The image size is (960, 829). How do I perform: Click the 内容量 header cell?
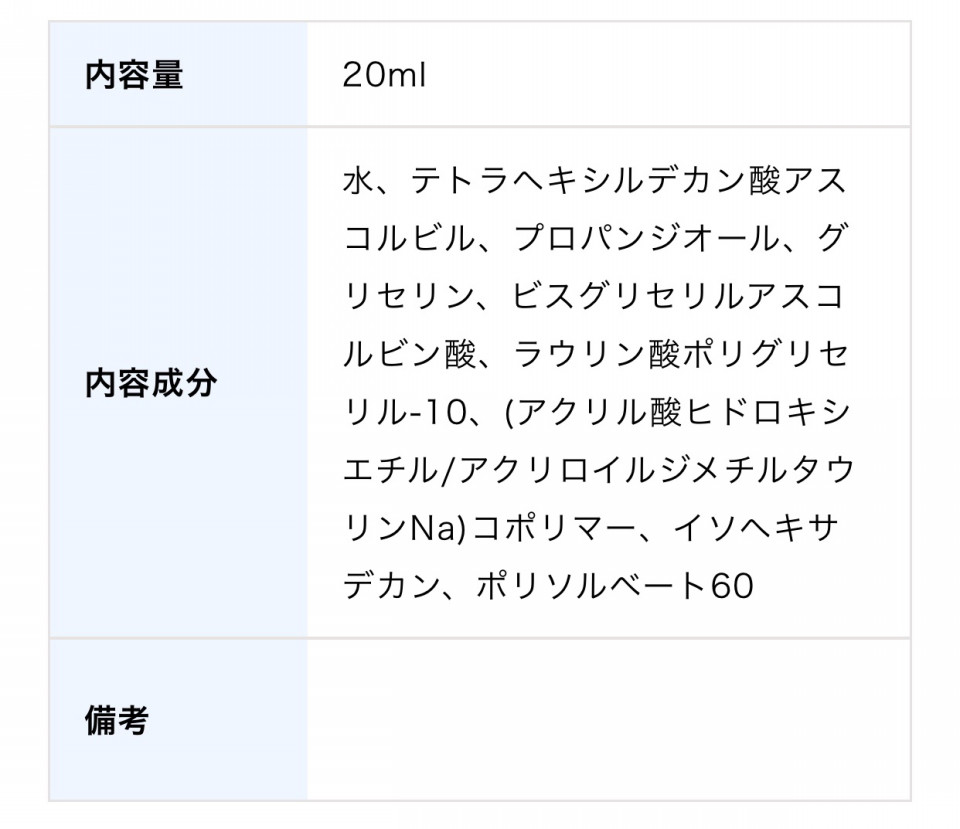178,74
